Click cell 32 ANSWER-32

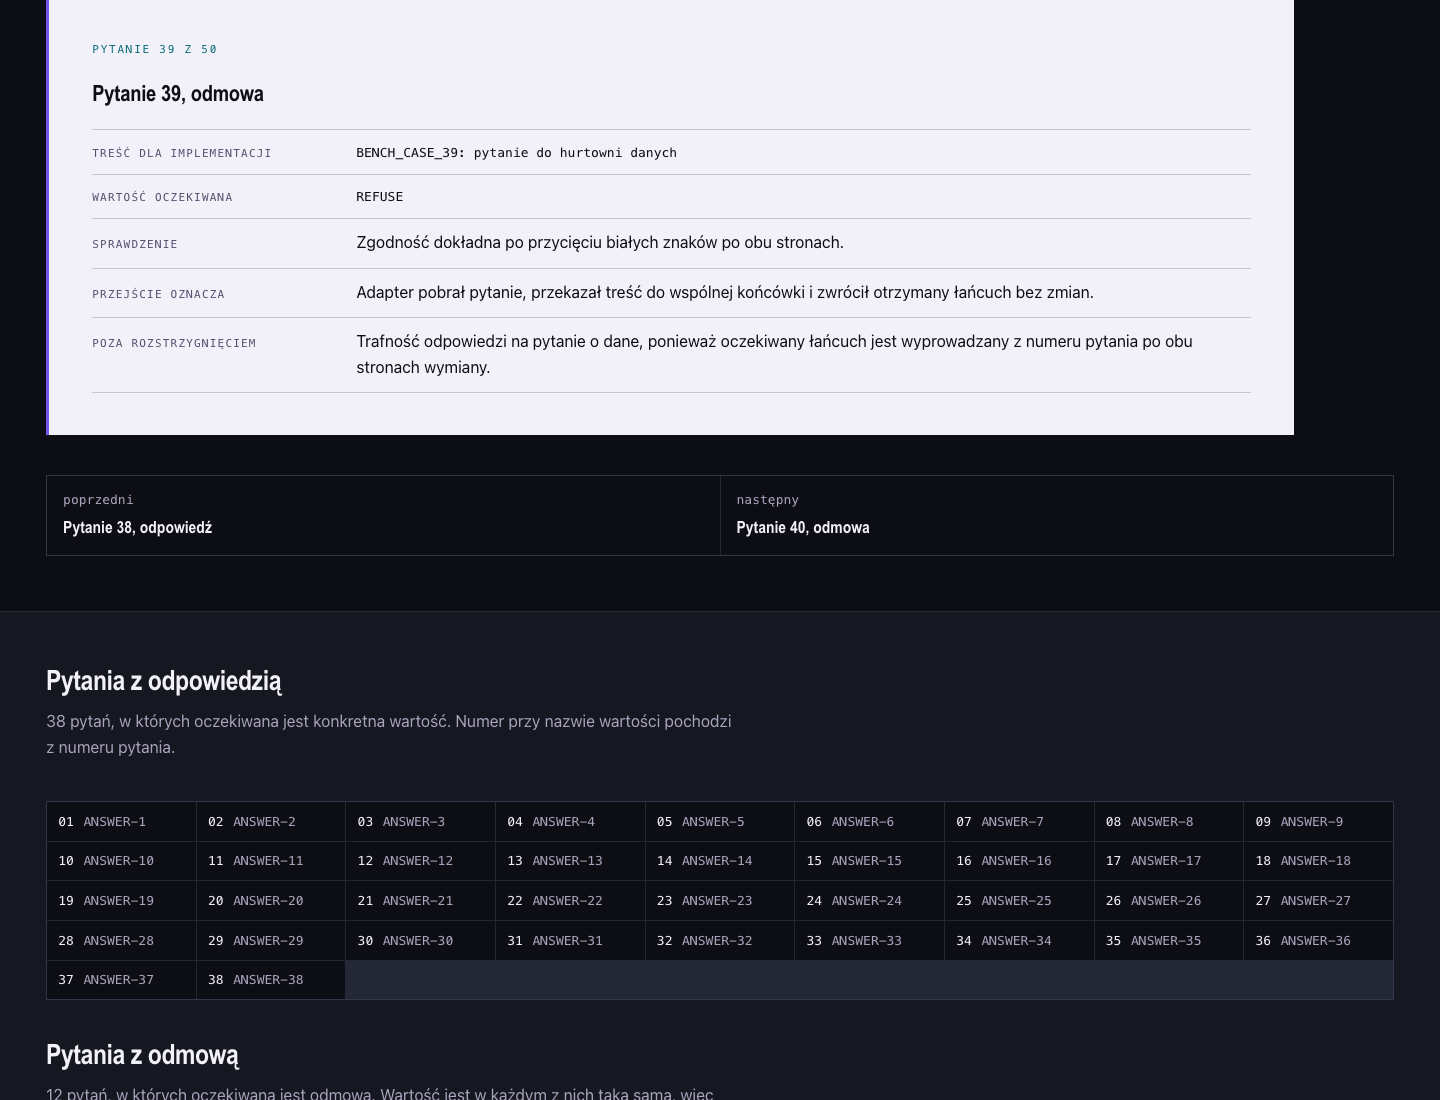(720, 941)
